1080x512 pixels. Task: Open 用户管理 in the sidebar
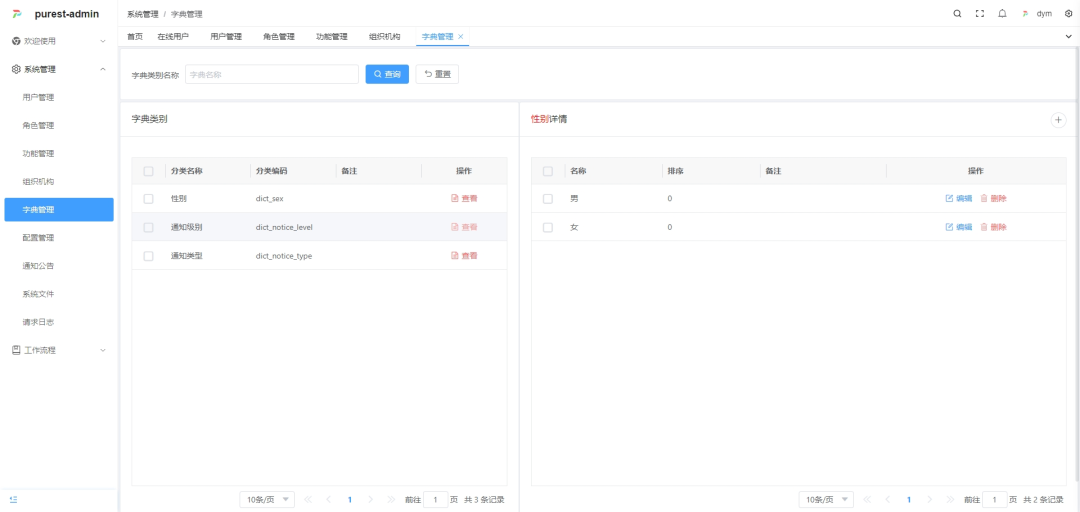point(59,97)
